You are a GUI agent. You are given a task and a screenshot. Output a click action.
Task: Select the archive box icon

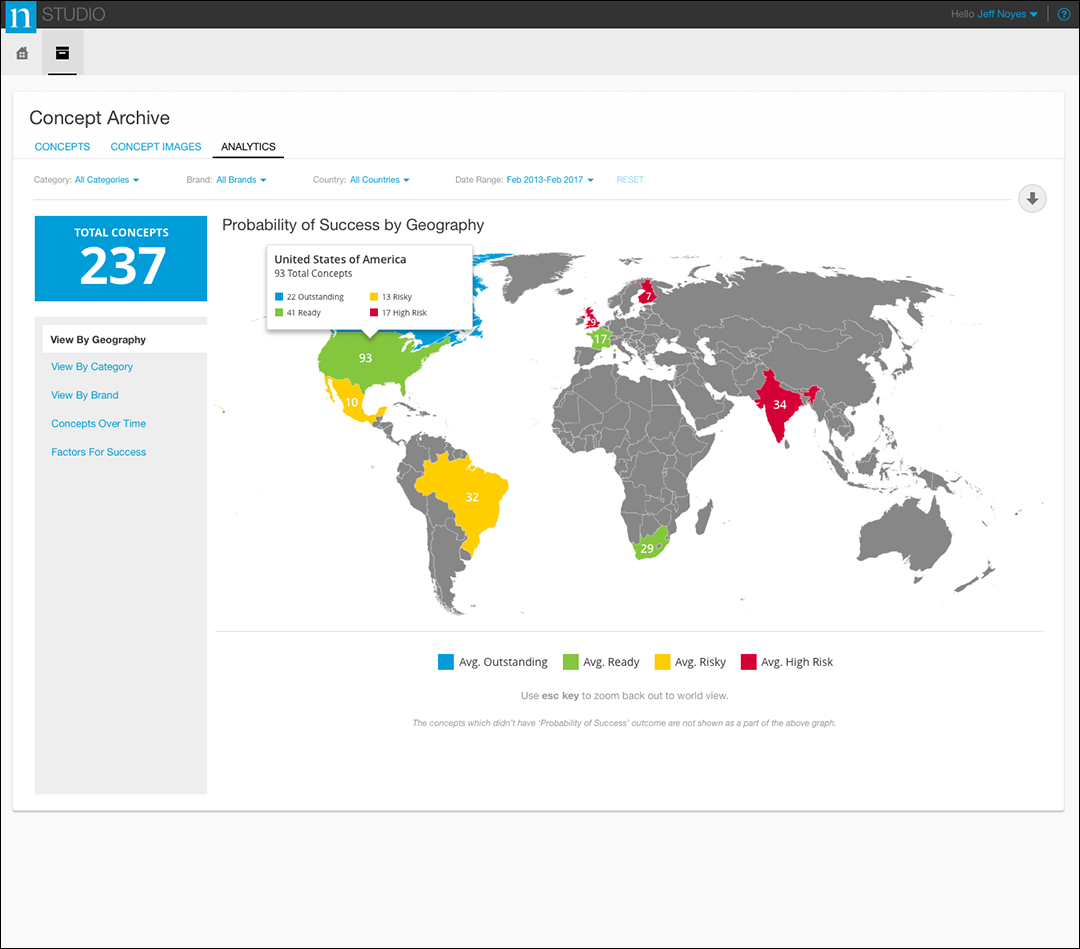[x=62, y=52]
